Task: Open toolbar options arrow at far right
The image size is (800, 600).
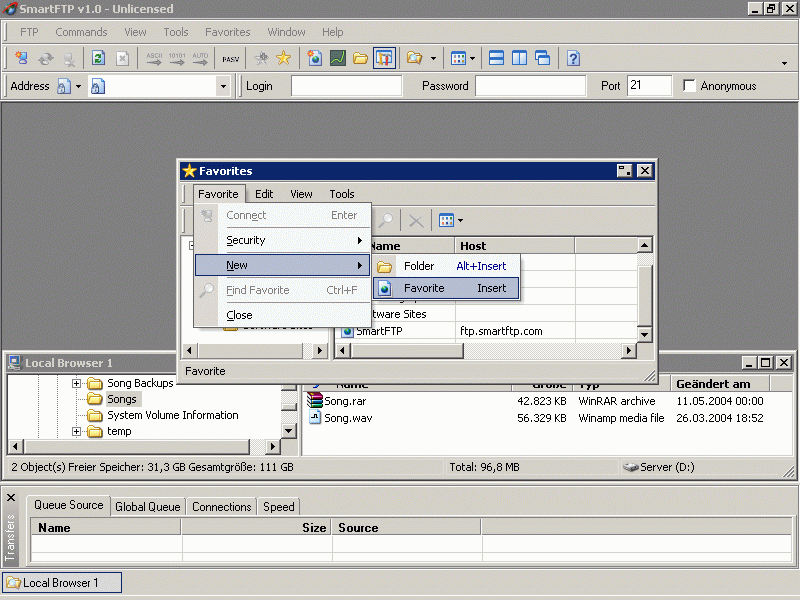Action: point(784,63)
